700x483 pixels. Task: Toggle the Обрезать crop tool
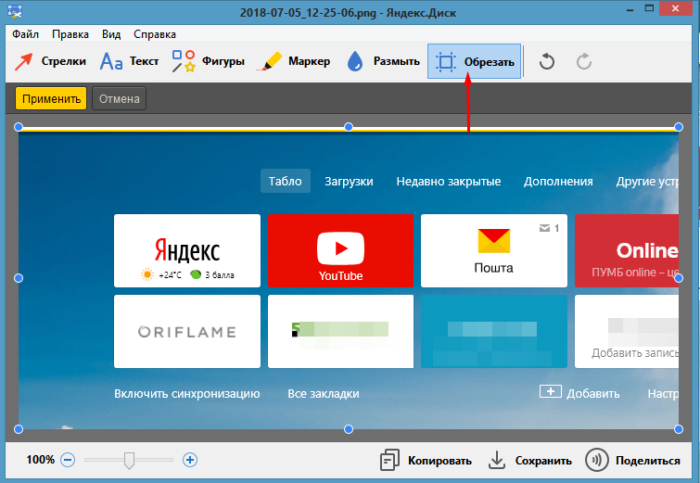(x=474, y=61)
